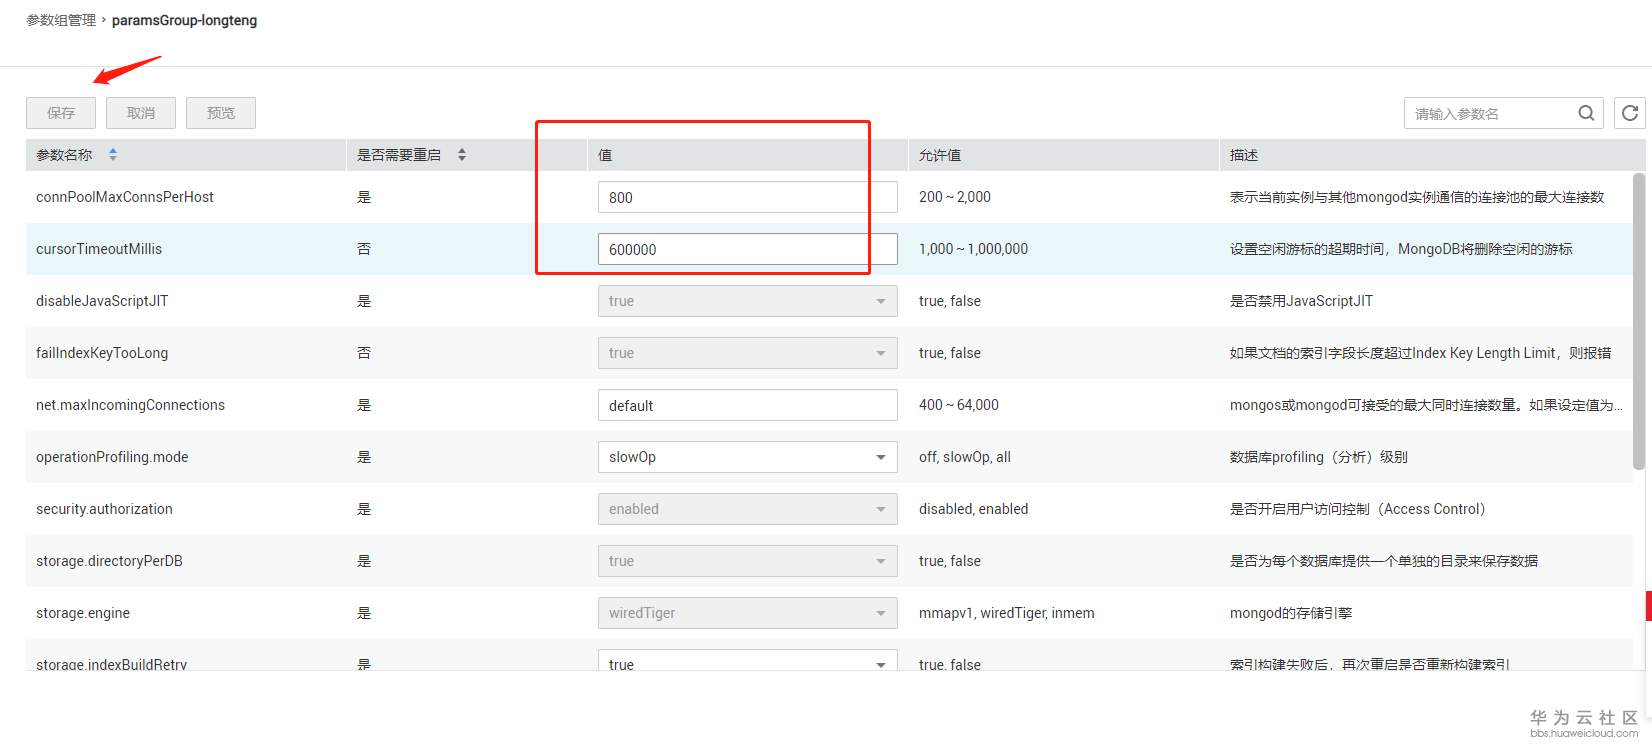Click the description mongod的存储引擎
This screenshot has height=748, width=1652.
pyautogui.click(x=1291, y=613)
